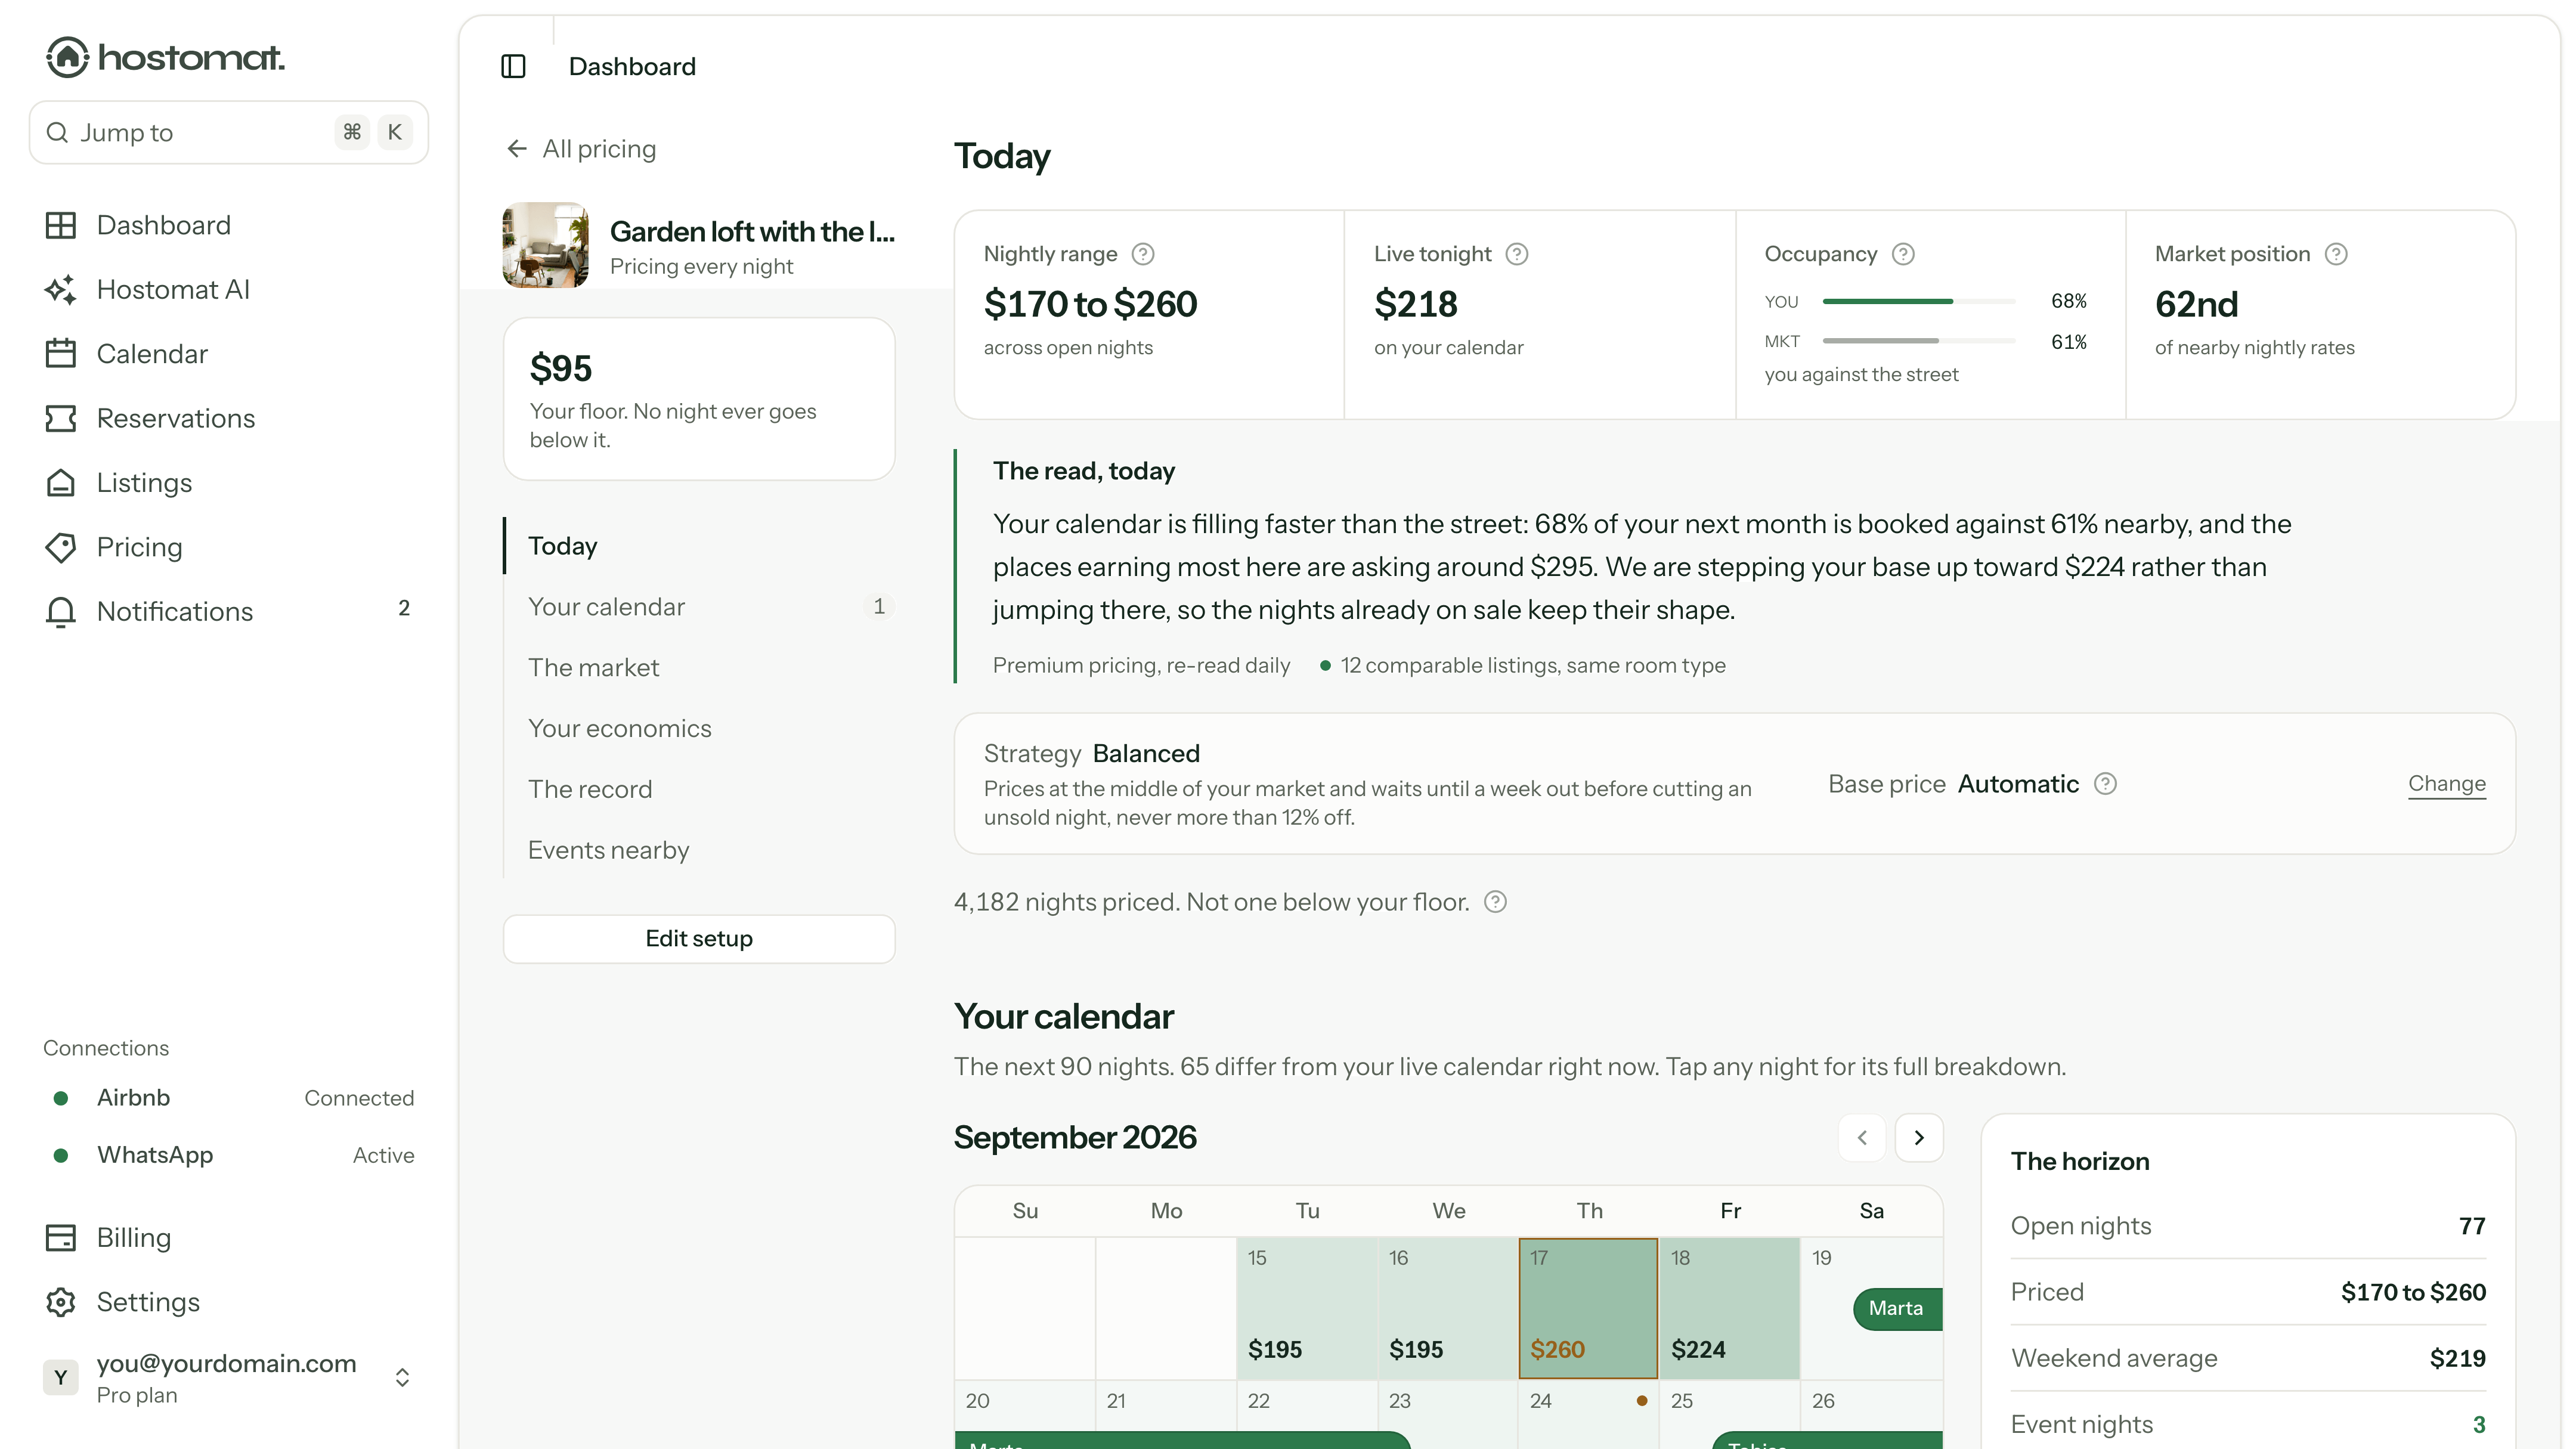Click the Open nights value 77

click(x=2472, y=1226)
